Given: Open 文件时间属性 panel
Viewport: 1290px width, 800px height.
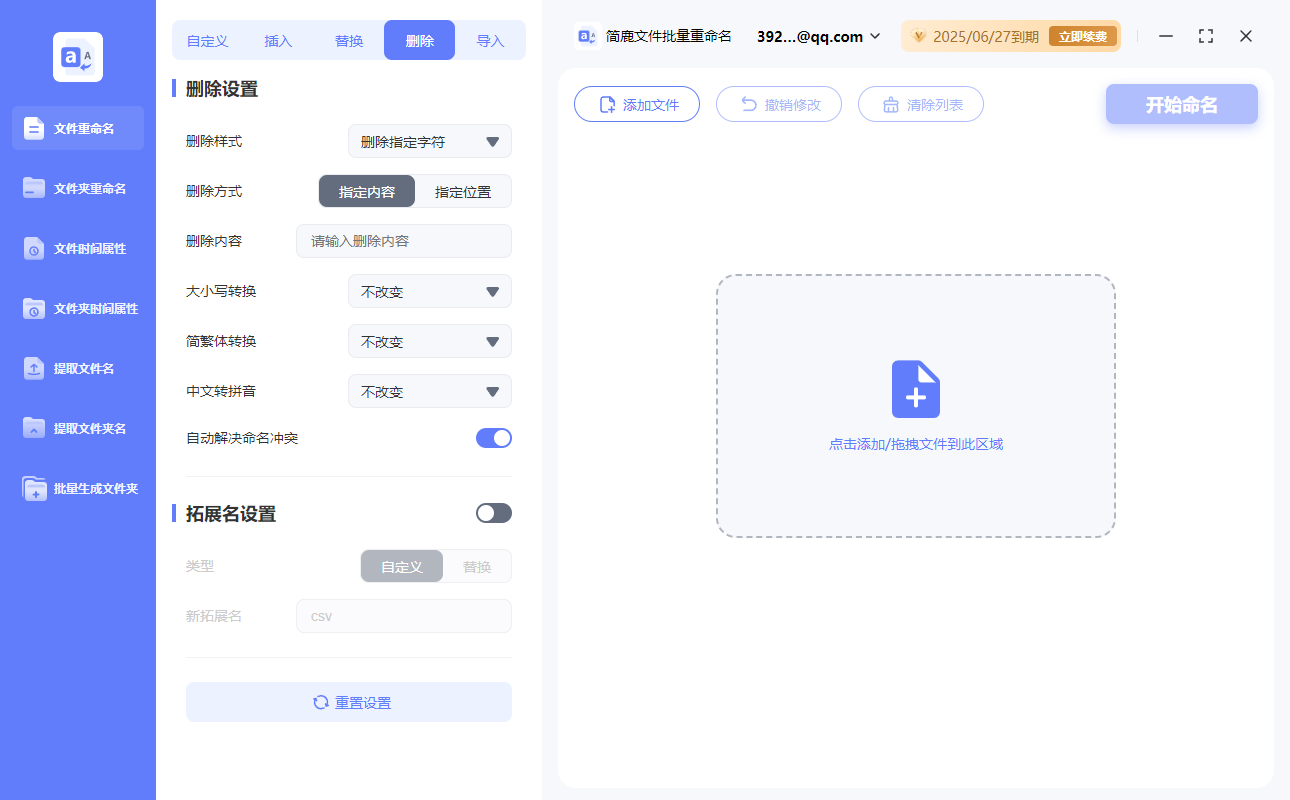Looking at the screenshot, I should click(x=77, y=248).
